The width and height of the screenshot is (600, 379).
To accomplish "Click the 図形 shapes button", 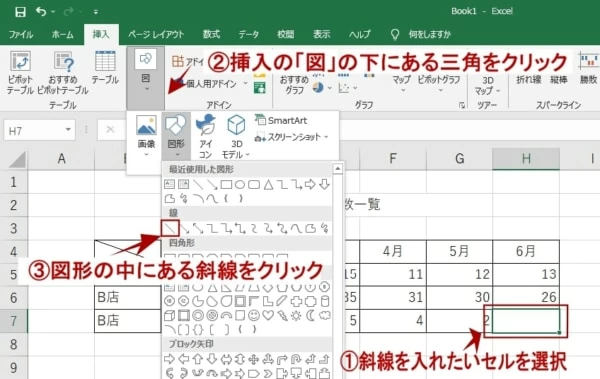I will click(176, 136).
